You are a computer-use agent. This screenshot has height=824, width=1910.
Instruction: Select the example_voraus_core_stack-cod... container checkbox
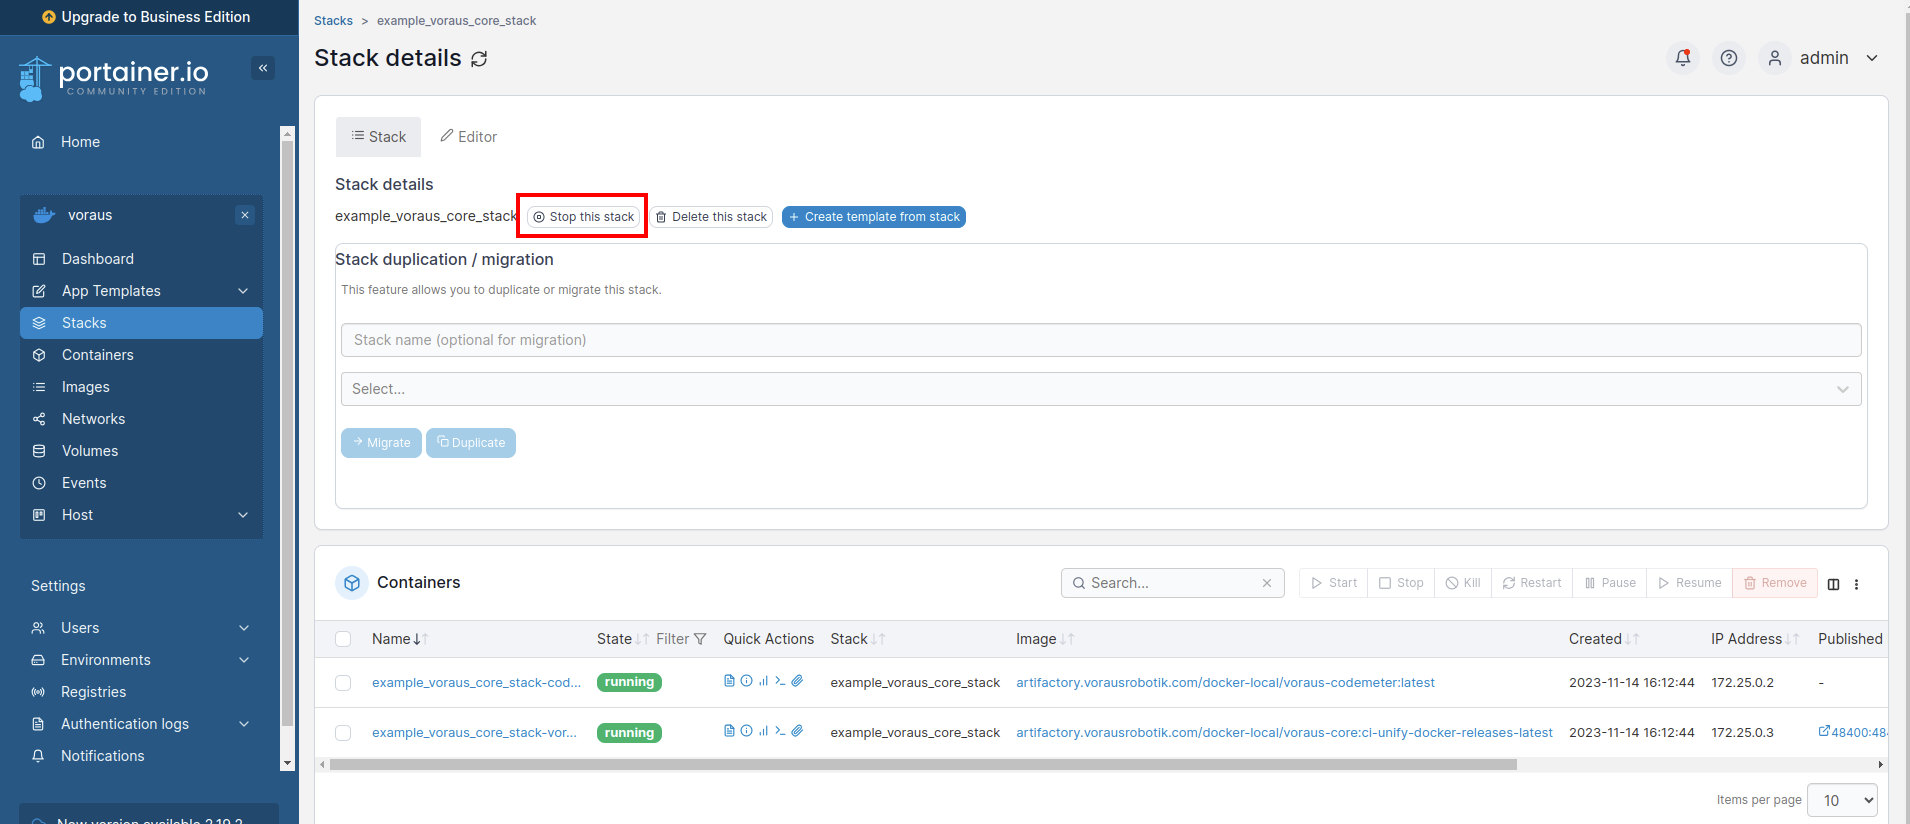click(x=343, y=683)
